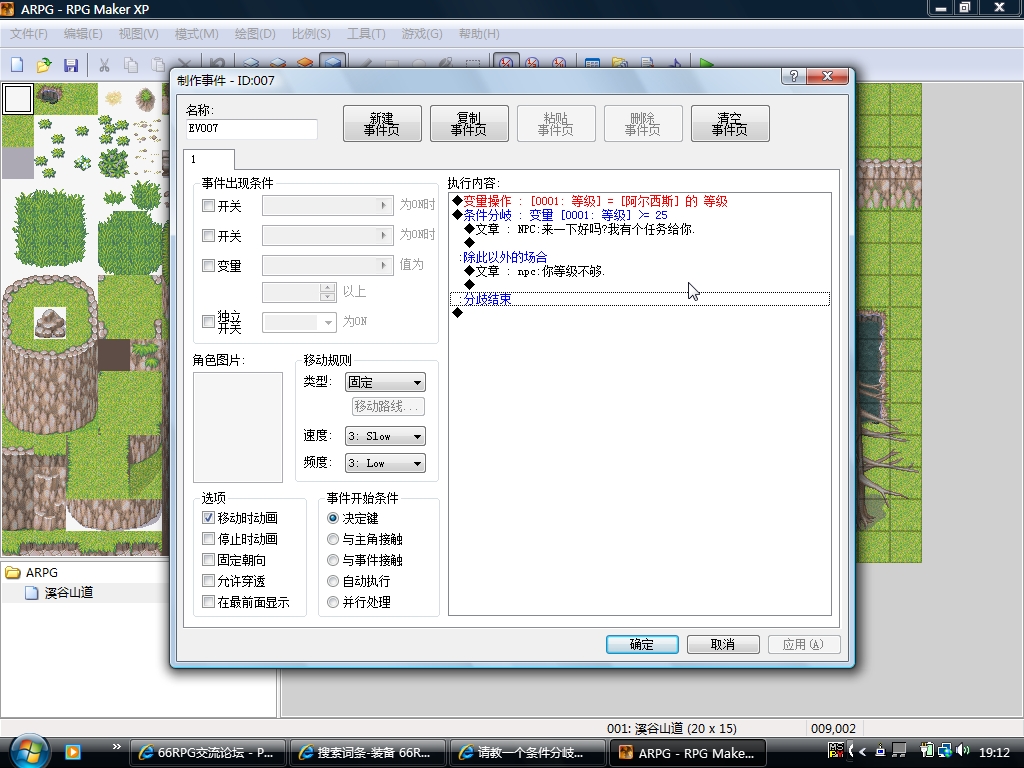The width and height of the screenshot is (1024, 768).
Task: Open the 工具(T) menu
Action: (366, 33)
